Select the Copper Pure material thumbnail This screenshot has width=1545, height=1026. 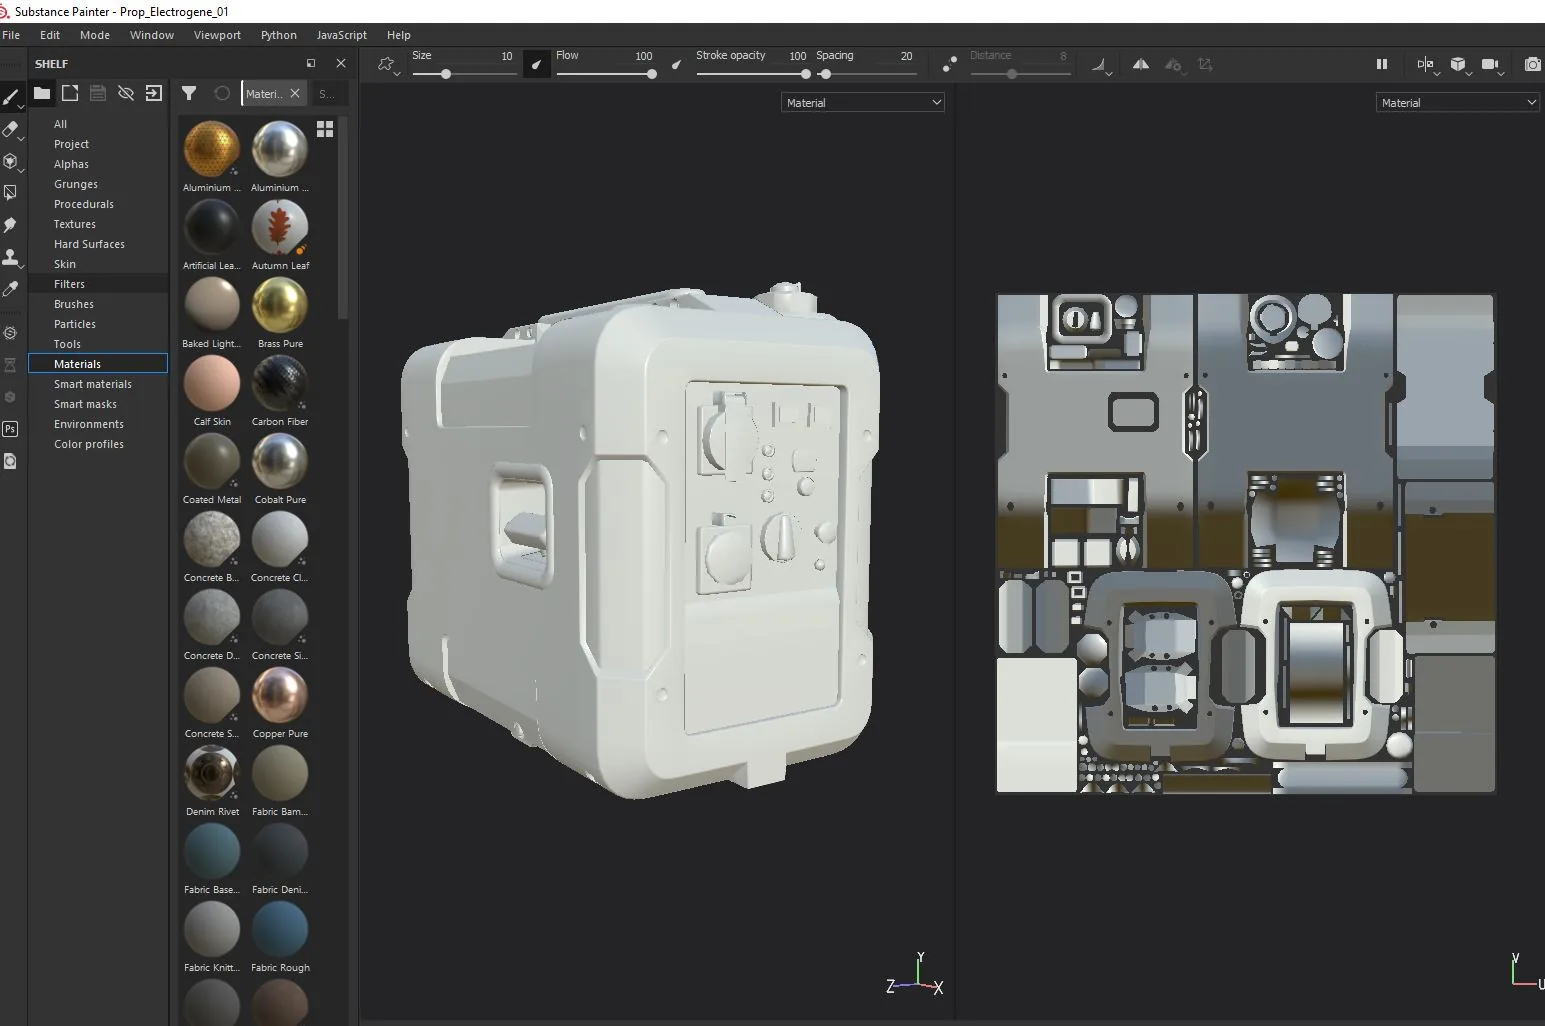(280, 696)
